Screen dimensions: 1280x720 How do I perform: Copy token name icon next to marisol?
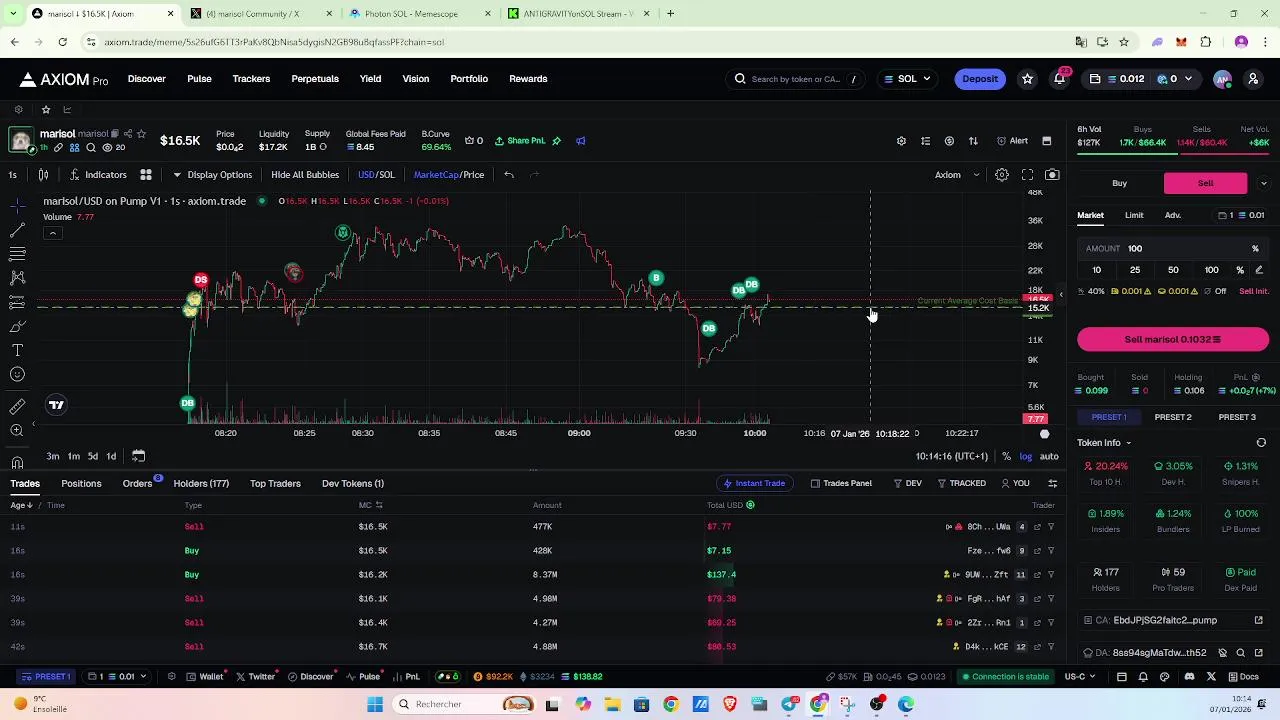tap(115, 134)
